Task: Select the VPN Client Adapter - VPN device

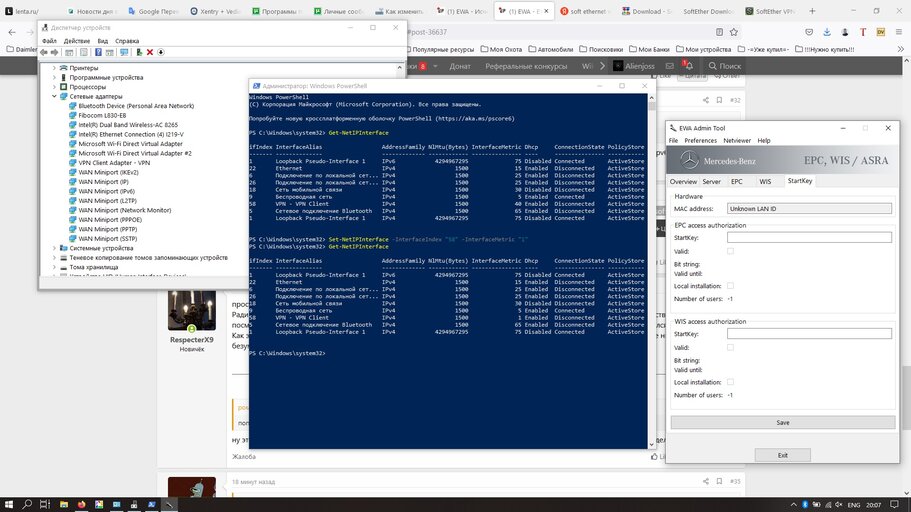Action: [x=113, y=162]
